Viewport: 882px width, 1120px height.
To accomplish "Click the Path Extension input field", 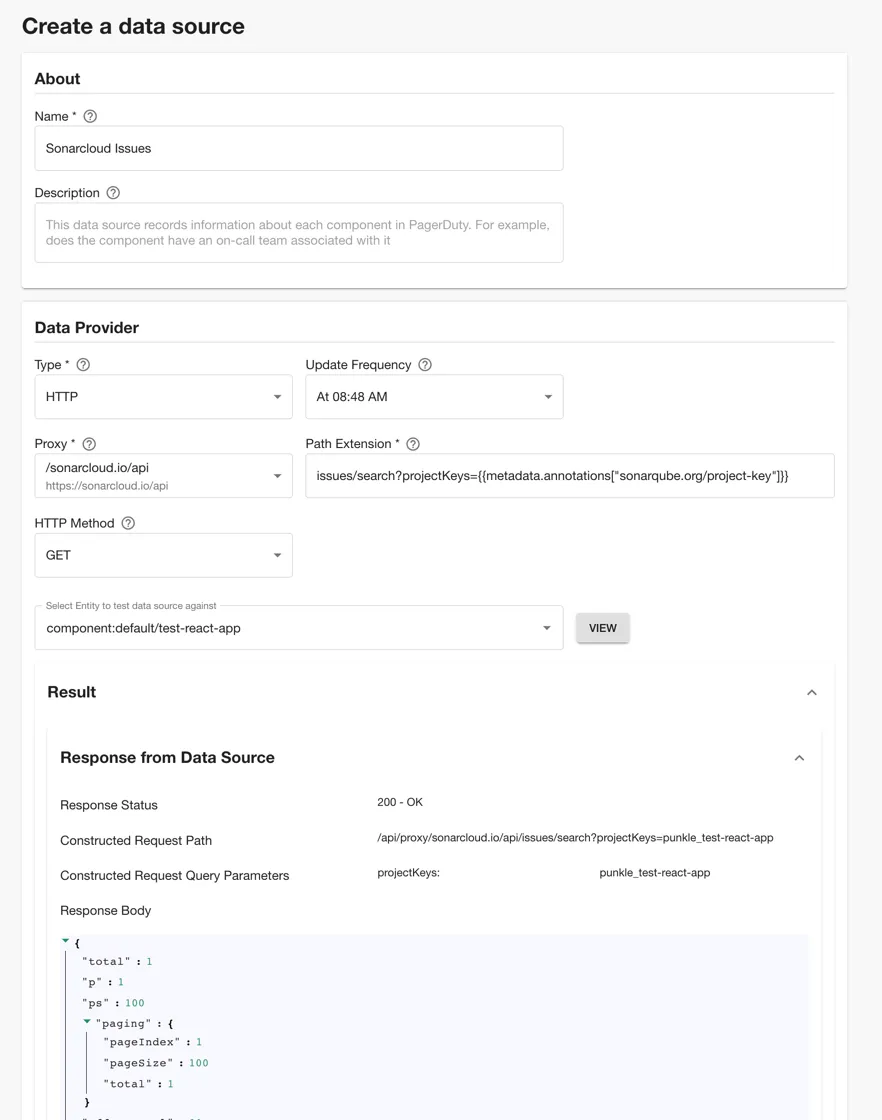I will tap(569, 475).
